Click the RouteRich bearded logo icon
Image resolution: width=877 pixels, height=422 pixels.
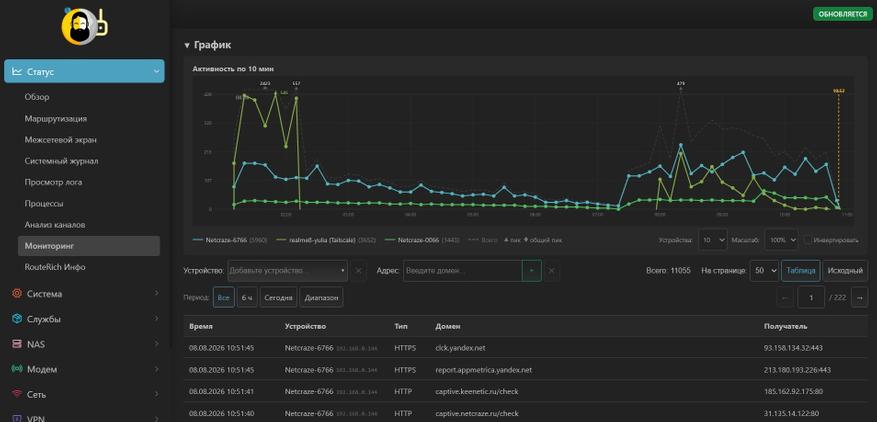84,26
